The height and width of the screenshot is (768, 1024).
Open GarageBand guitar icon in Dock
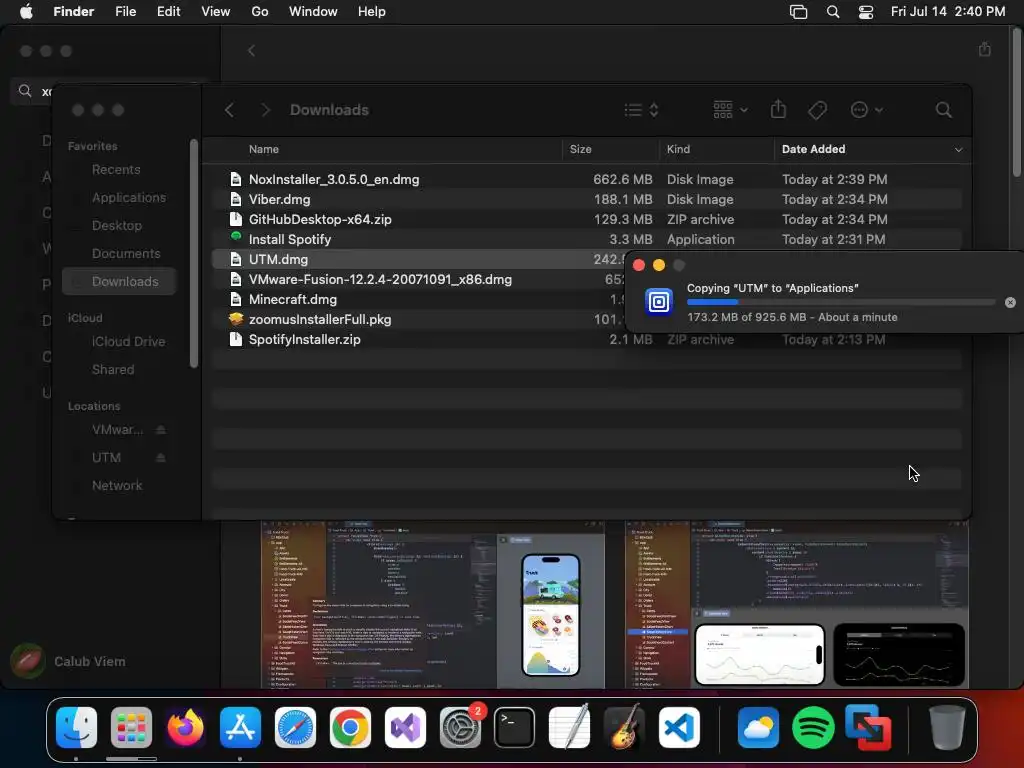pos(624,727)
